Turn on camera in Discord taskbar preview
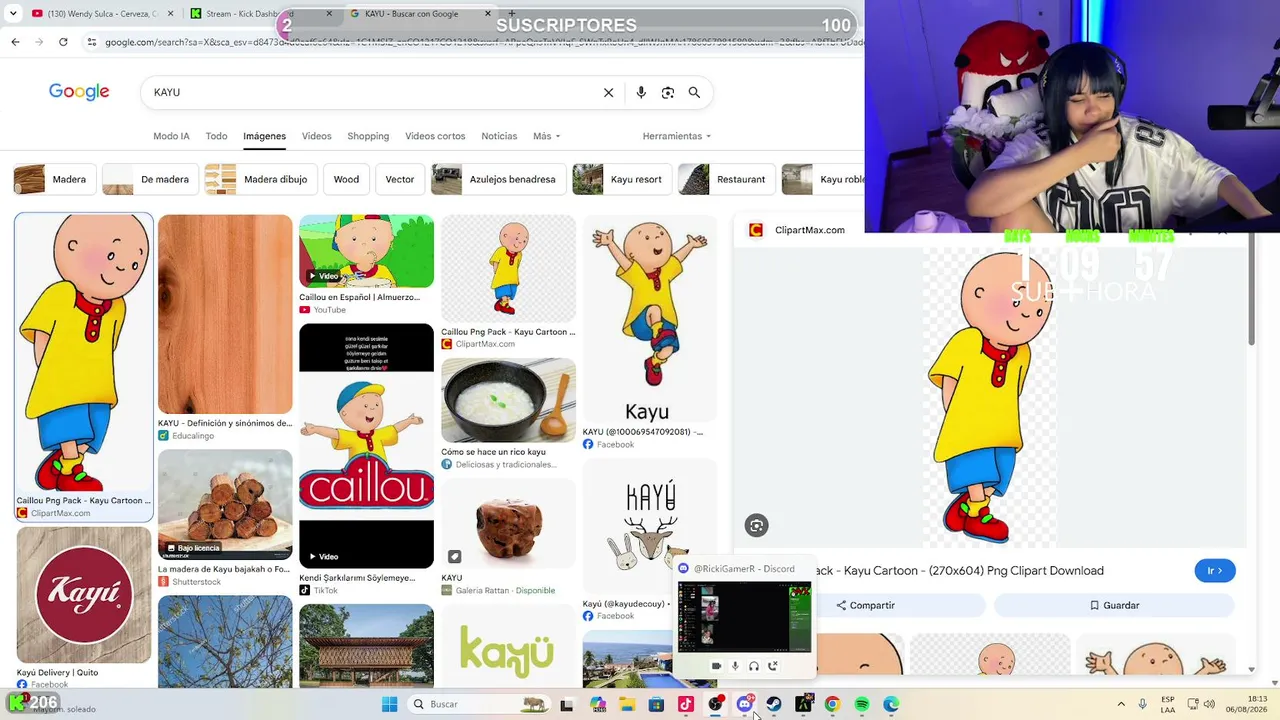The width and height of the screenshot is (1280, 720). [x=716, y=666]
